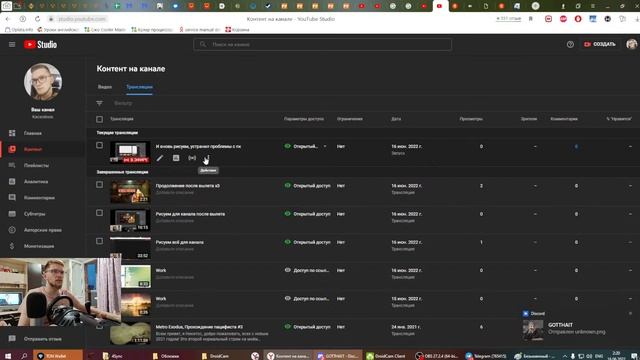Open title Рисуем для канала после вылета

click(x=190, y=214)
